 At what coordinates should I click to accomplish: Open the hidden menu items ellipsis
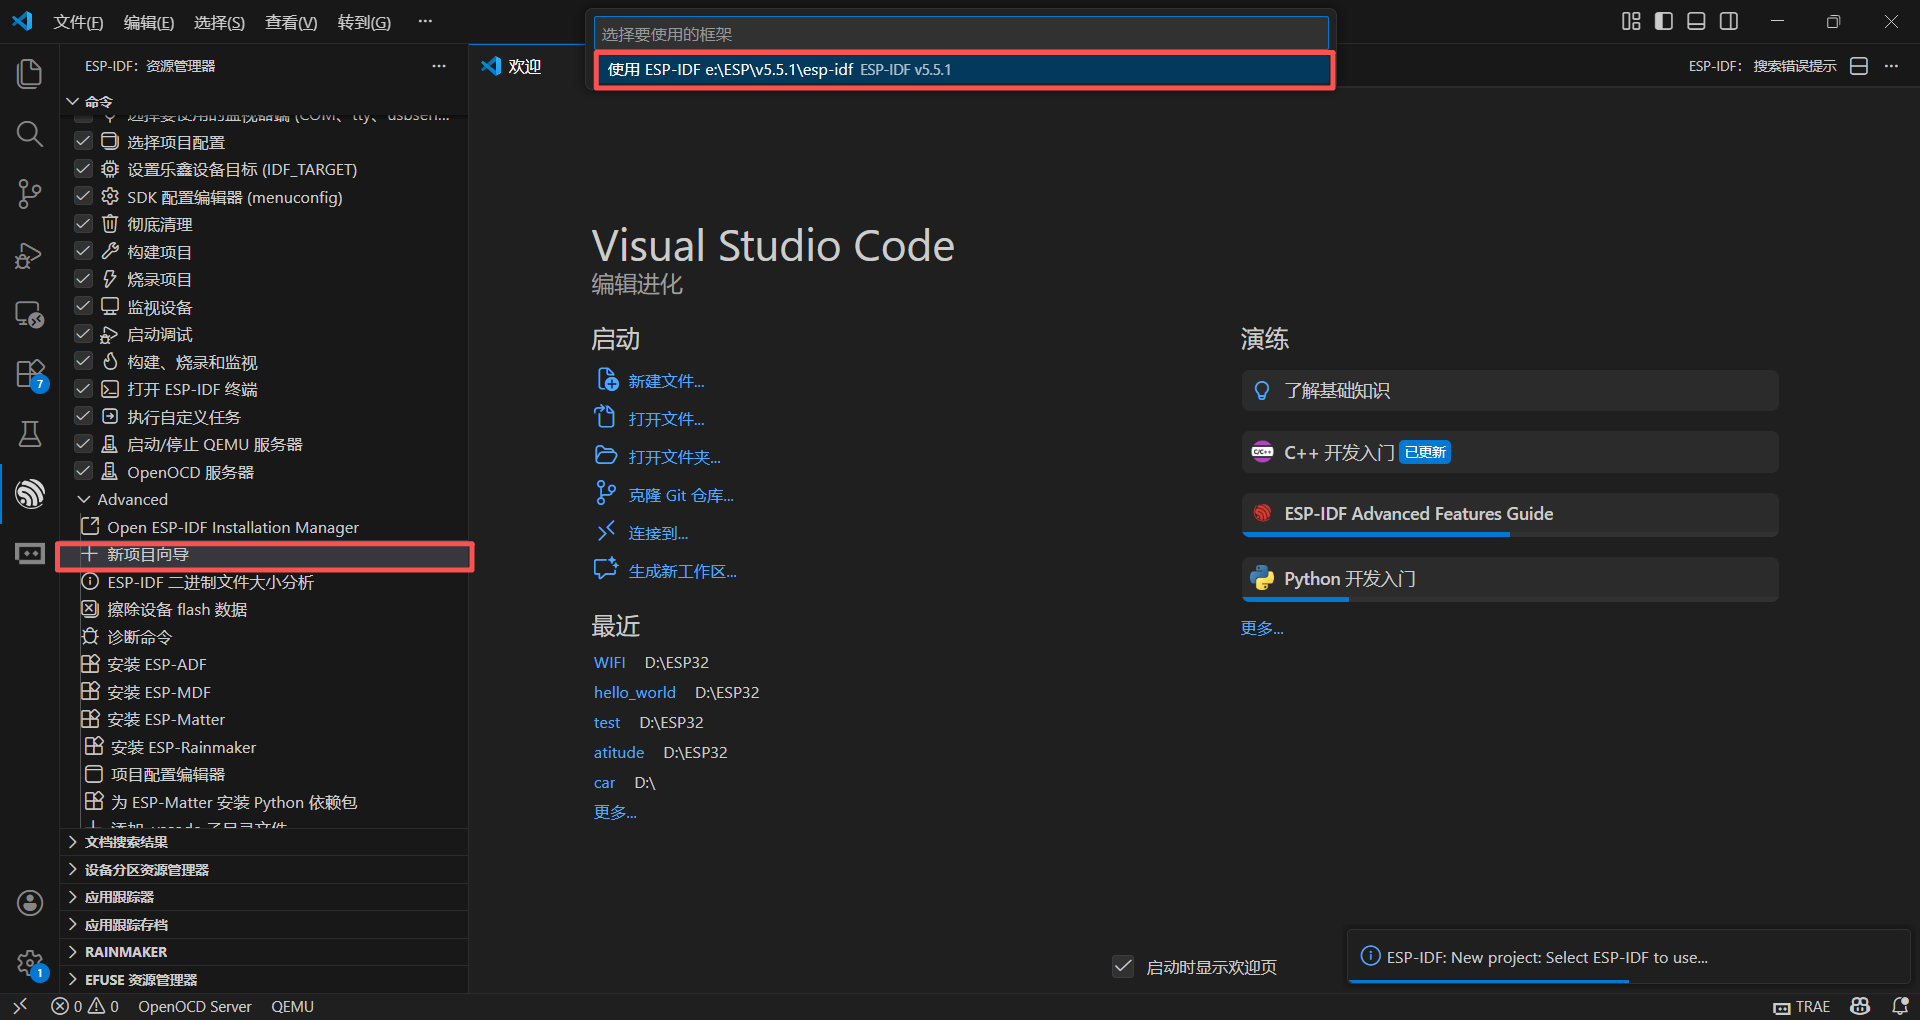(x=425, y=21)
